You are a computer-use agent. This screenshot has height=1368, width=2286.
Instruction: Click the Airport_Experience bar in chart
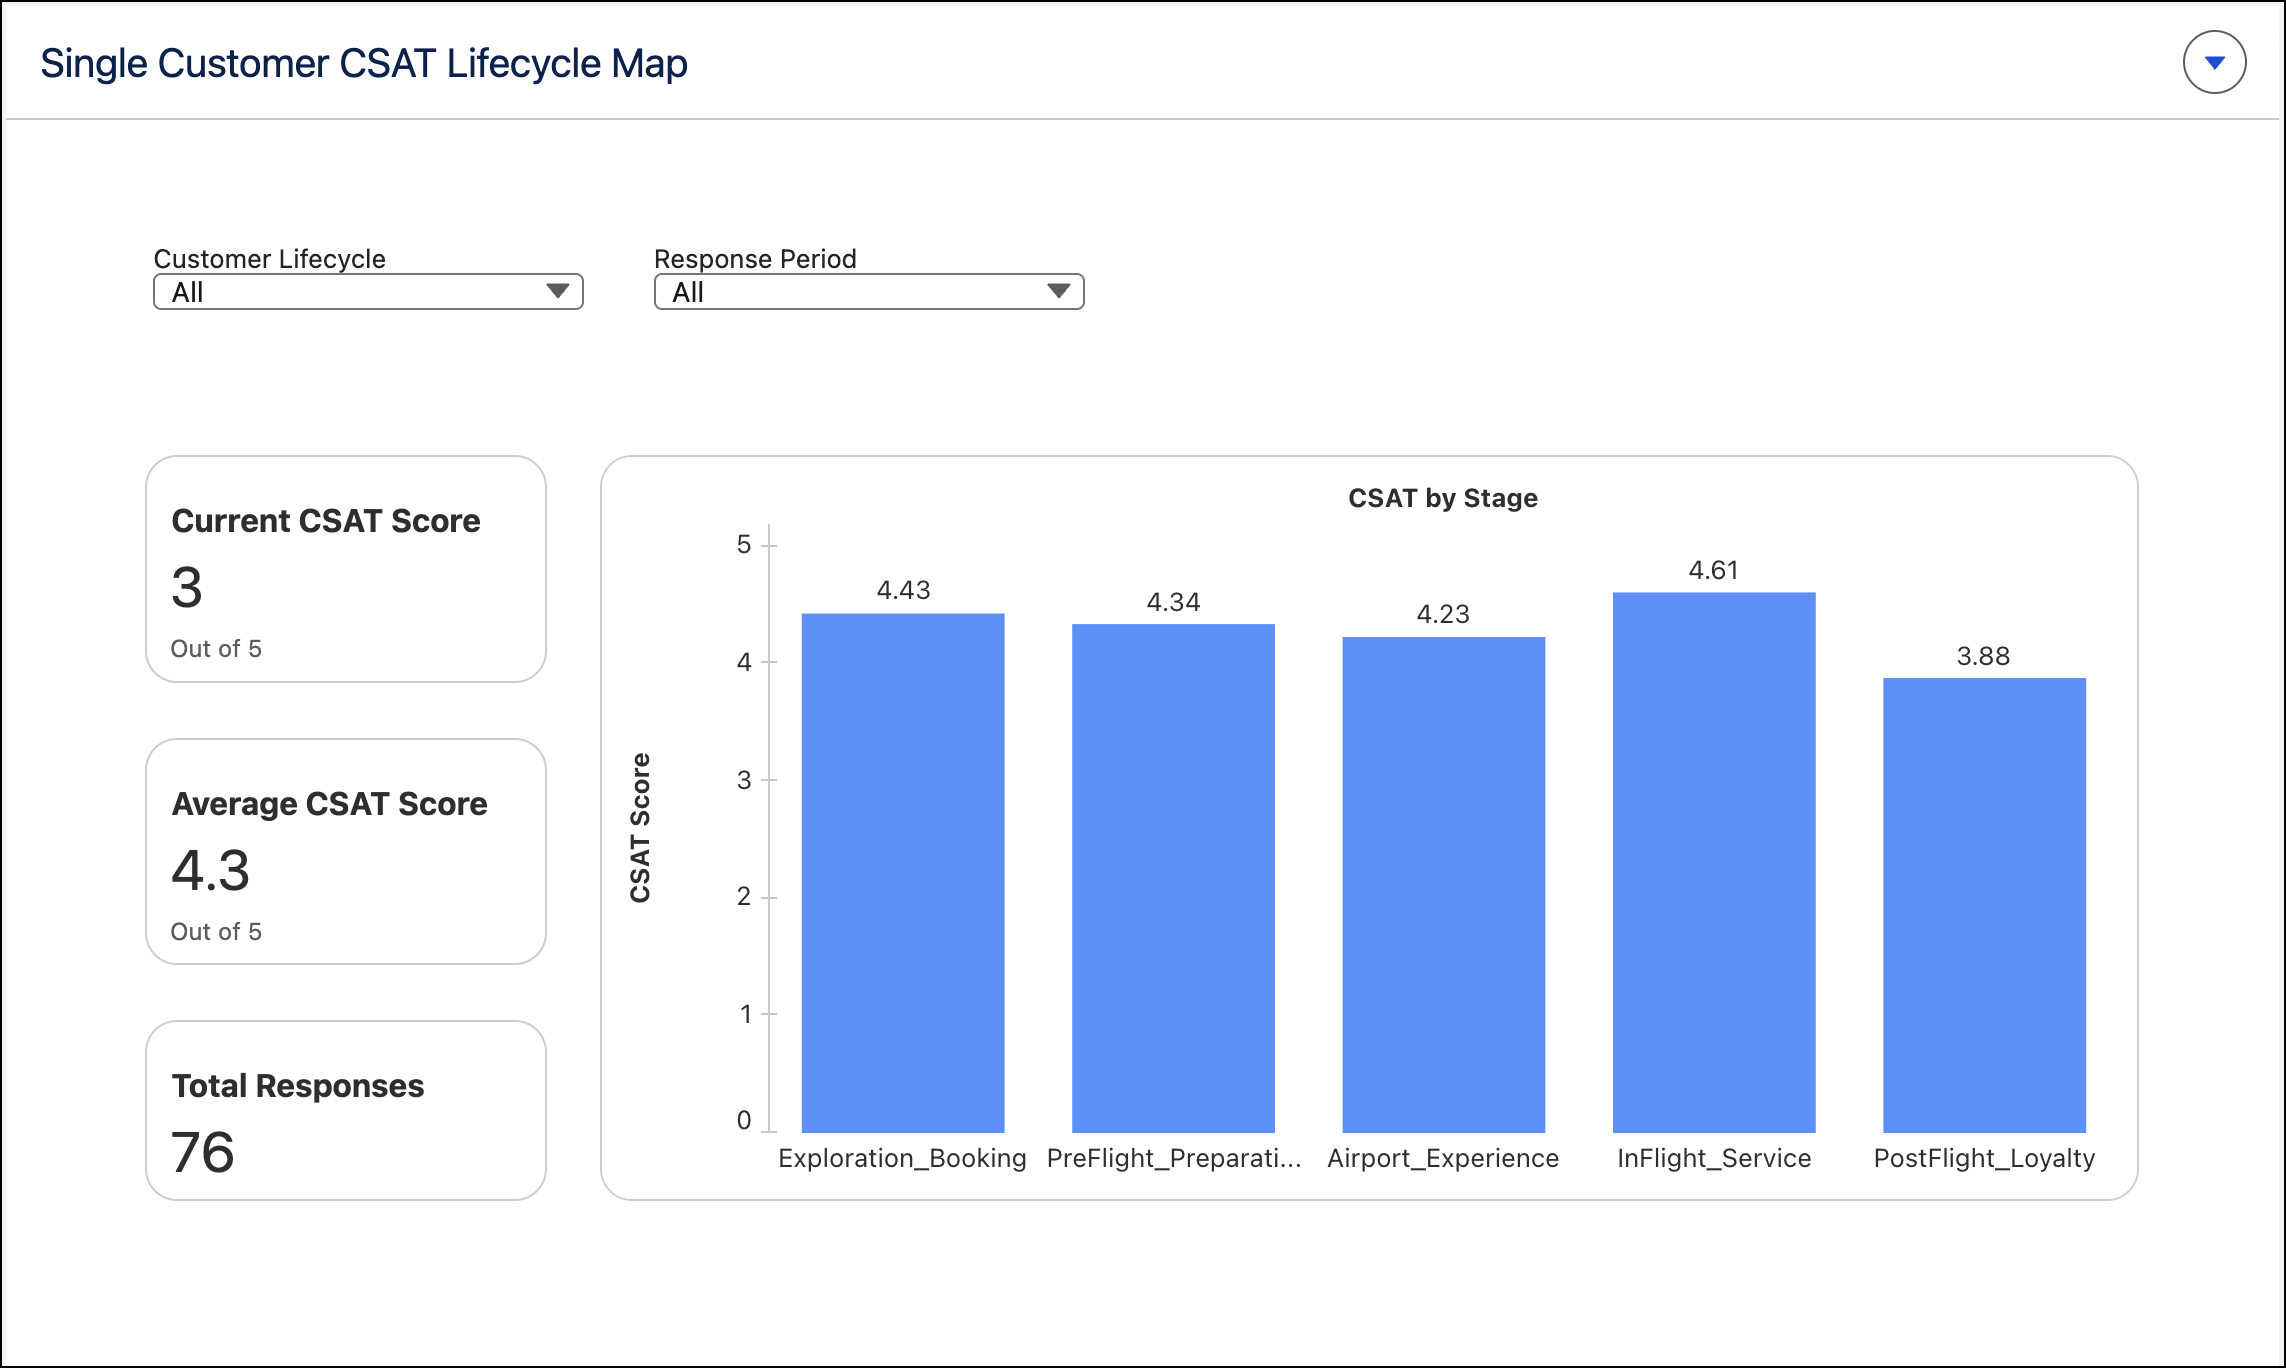coord(1443,884)
